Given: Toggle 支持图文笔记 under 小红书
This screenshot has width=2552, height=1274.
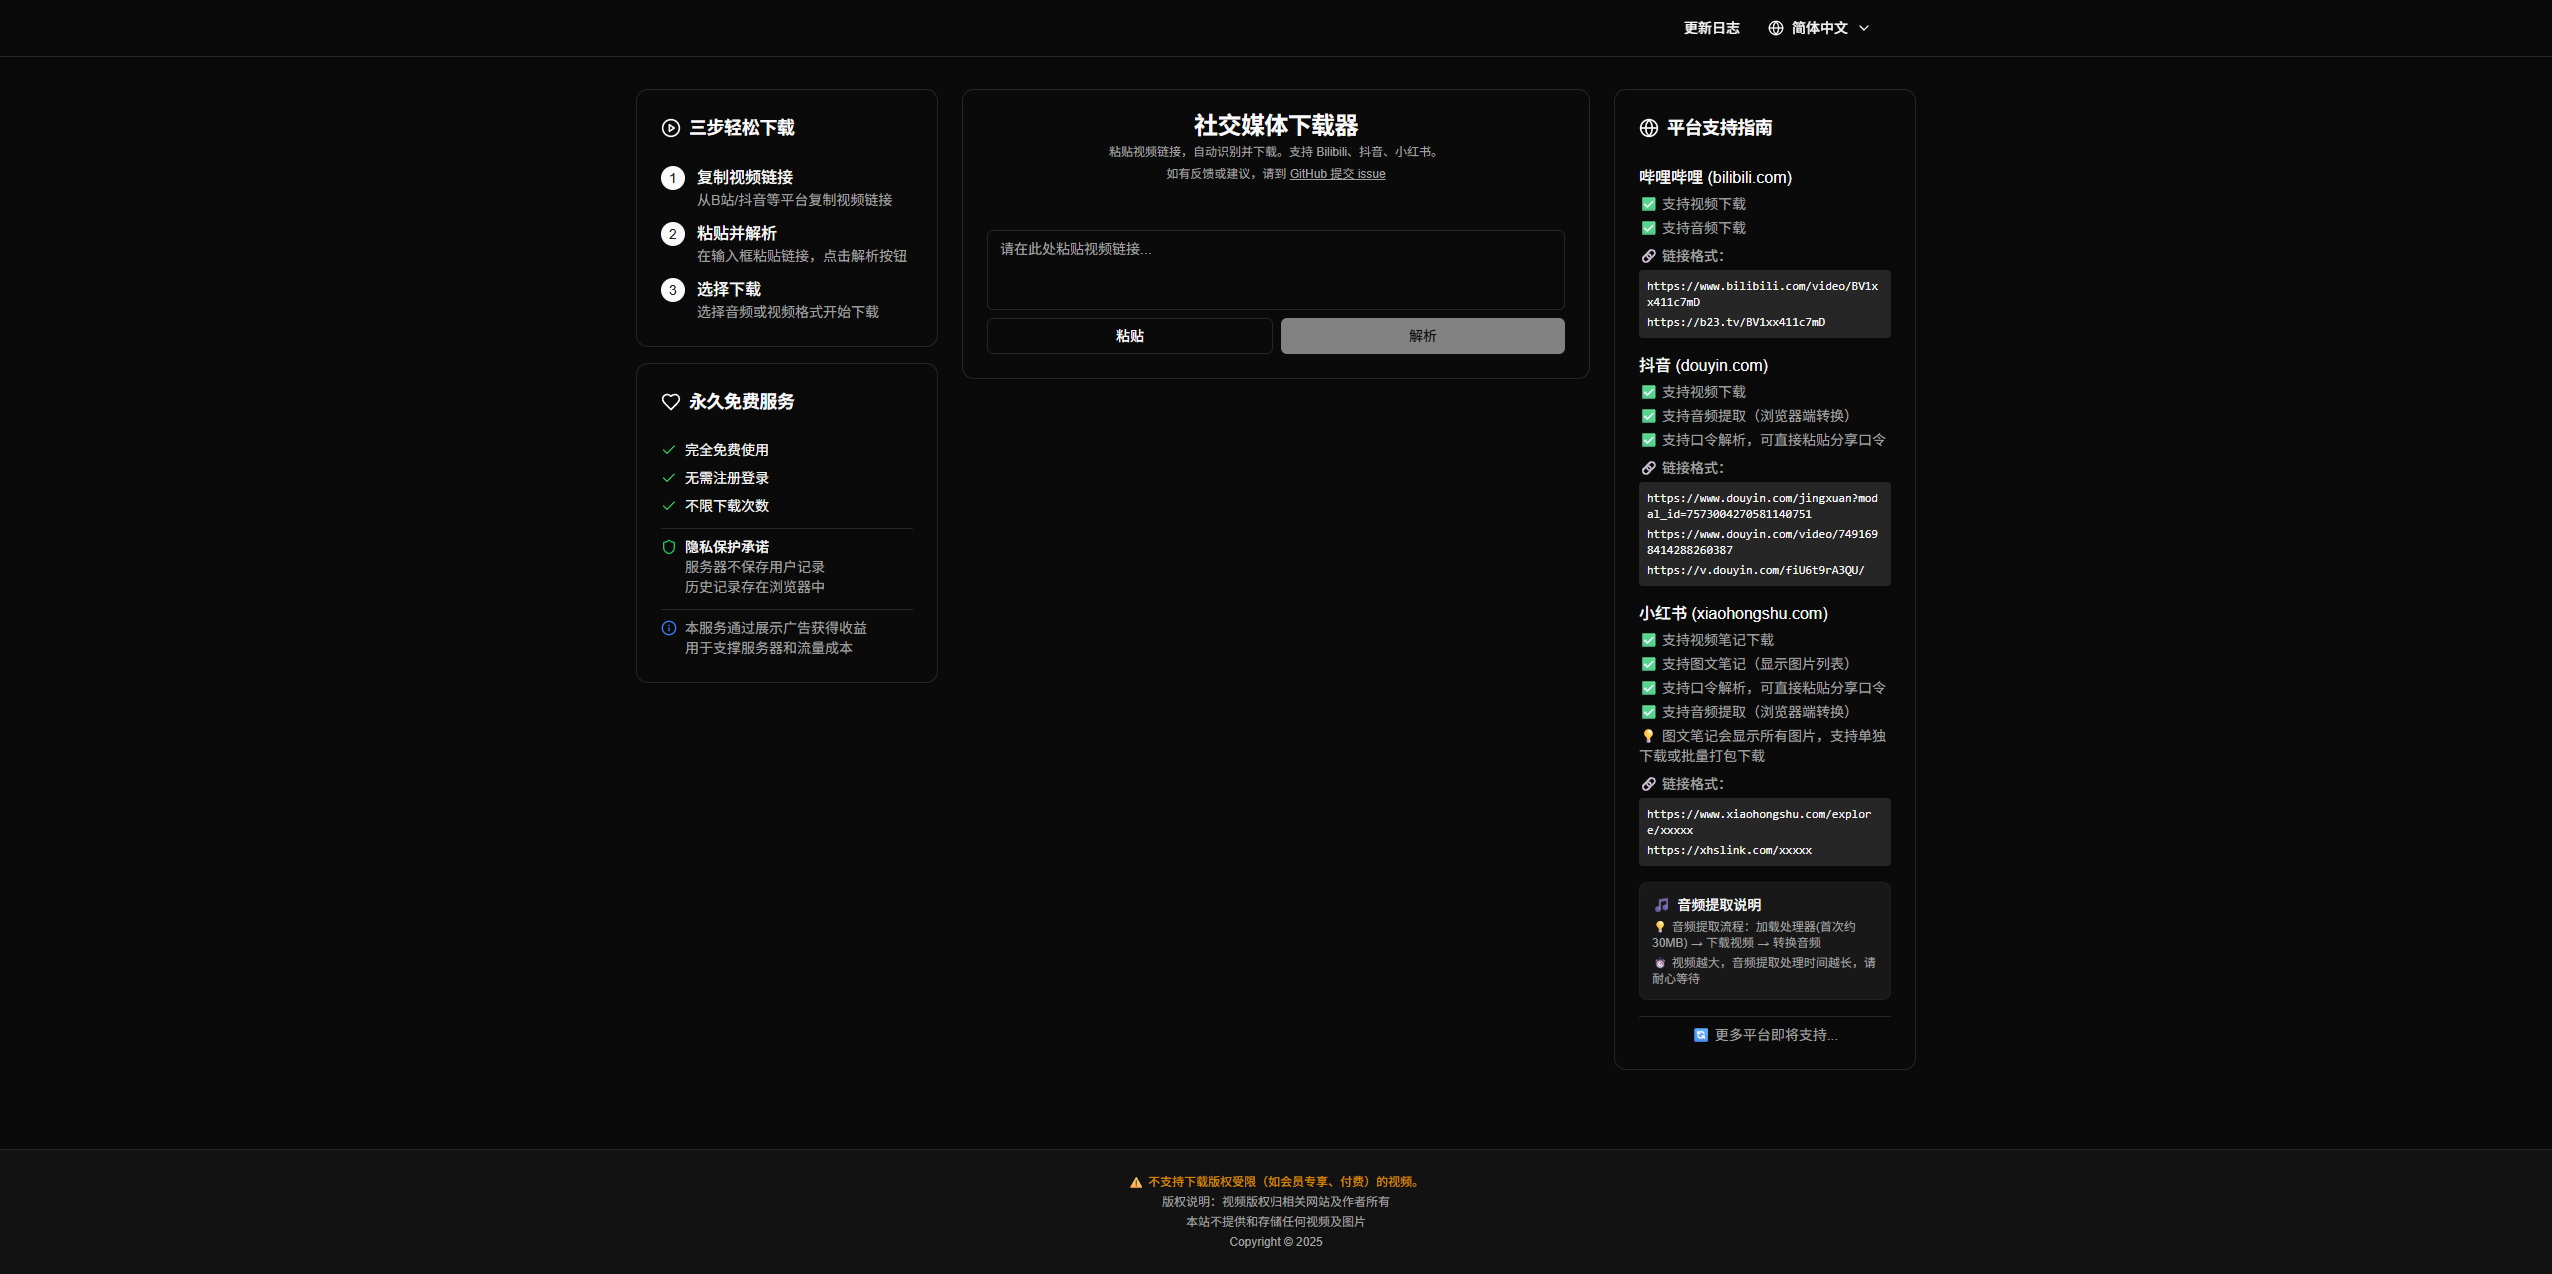Looking at the screenshot, I should [x=1648, y=663].
